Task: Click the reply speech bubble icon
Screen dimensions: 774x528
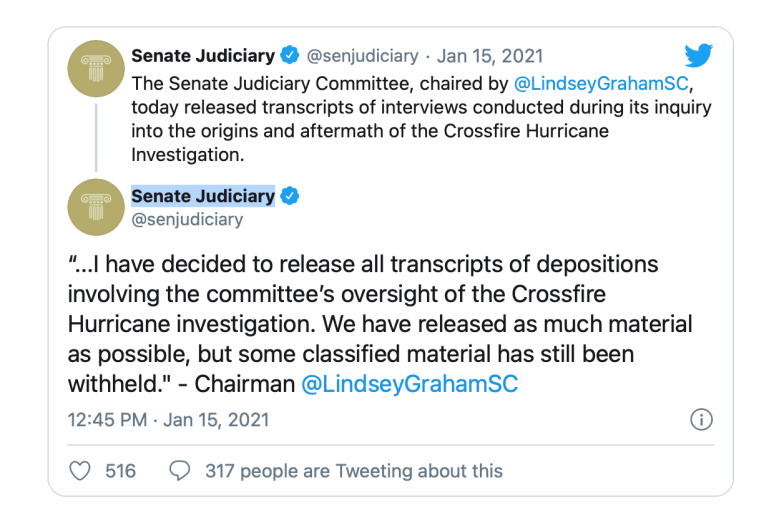Action: click(180, 470)
